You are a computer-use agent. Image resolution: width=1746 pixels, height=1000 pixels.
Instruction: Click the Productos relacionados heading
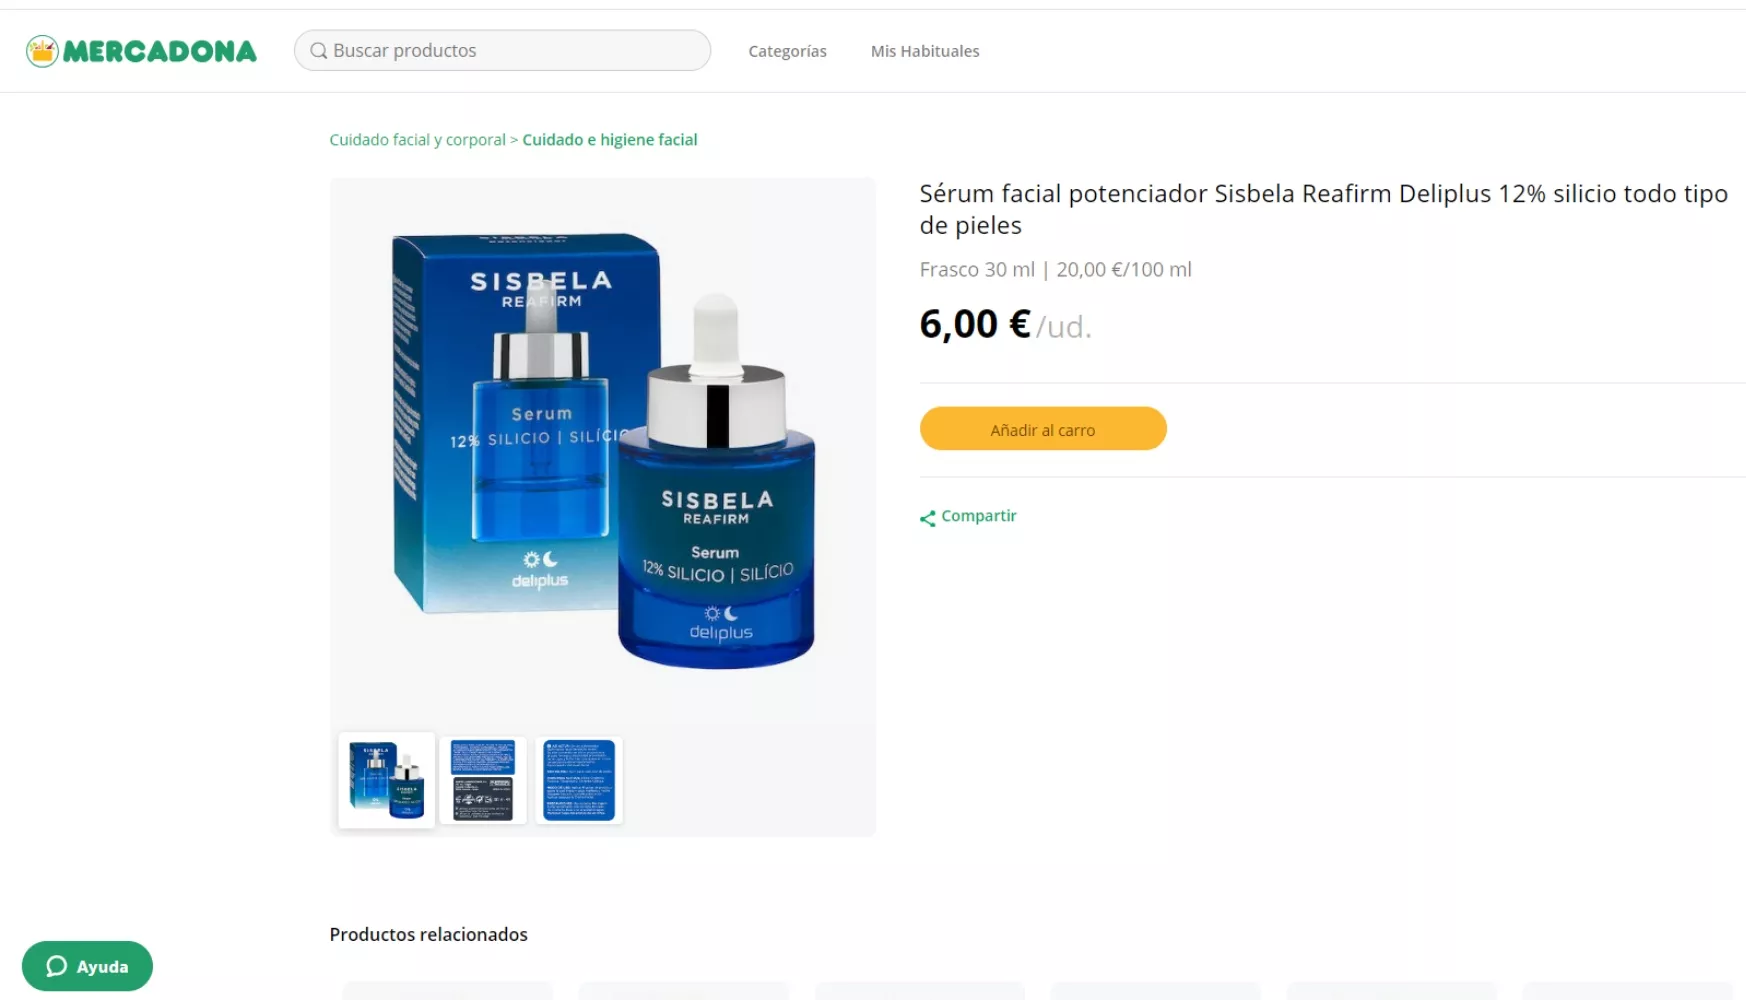coord(429,934)
